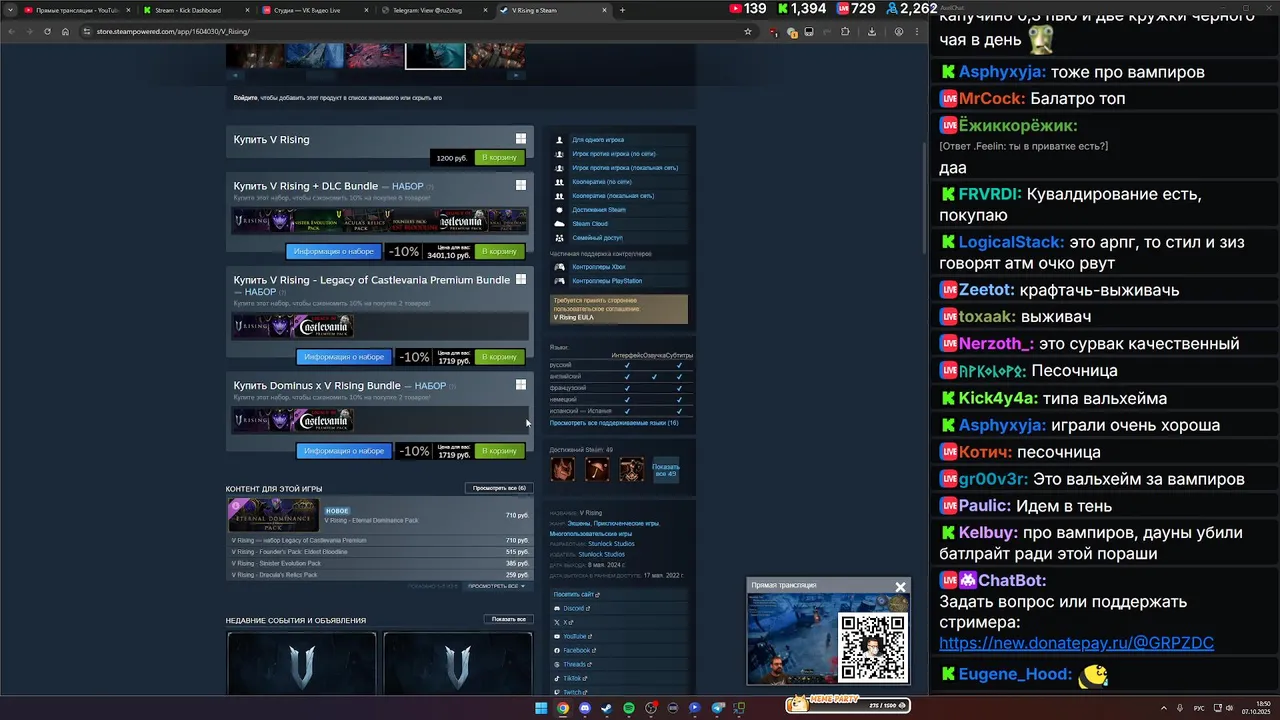Open the Threads external link
Screen dimensions: 1280x720
click(575, 664)
